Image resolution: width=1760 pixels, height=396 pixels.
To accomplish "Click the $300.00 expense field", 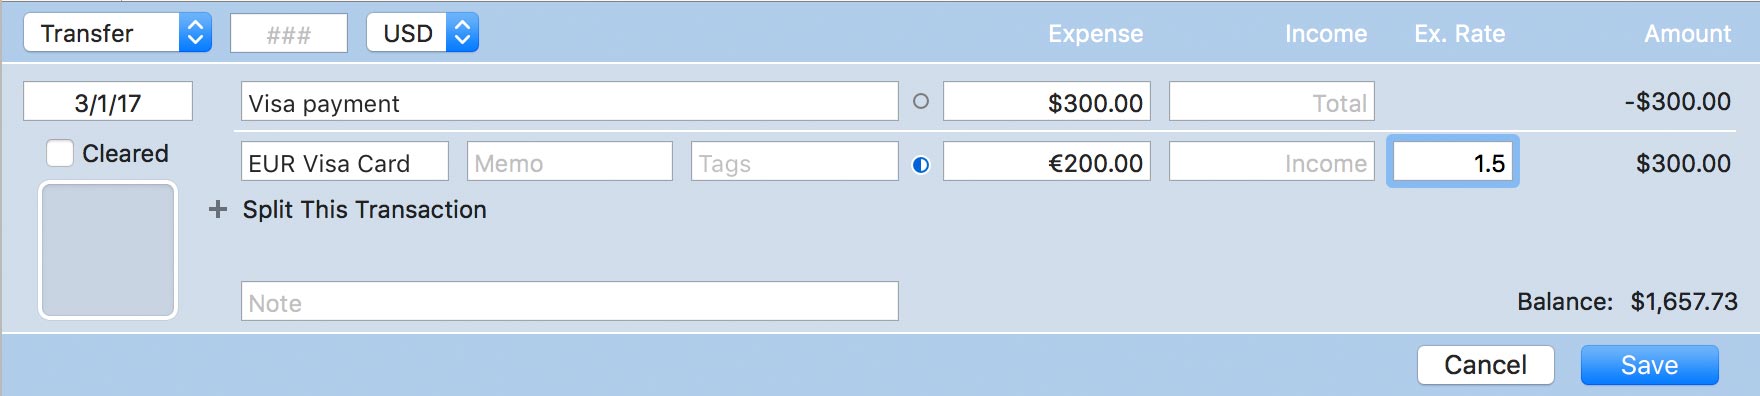I will (1047, 101).
